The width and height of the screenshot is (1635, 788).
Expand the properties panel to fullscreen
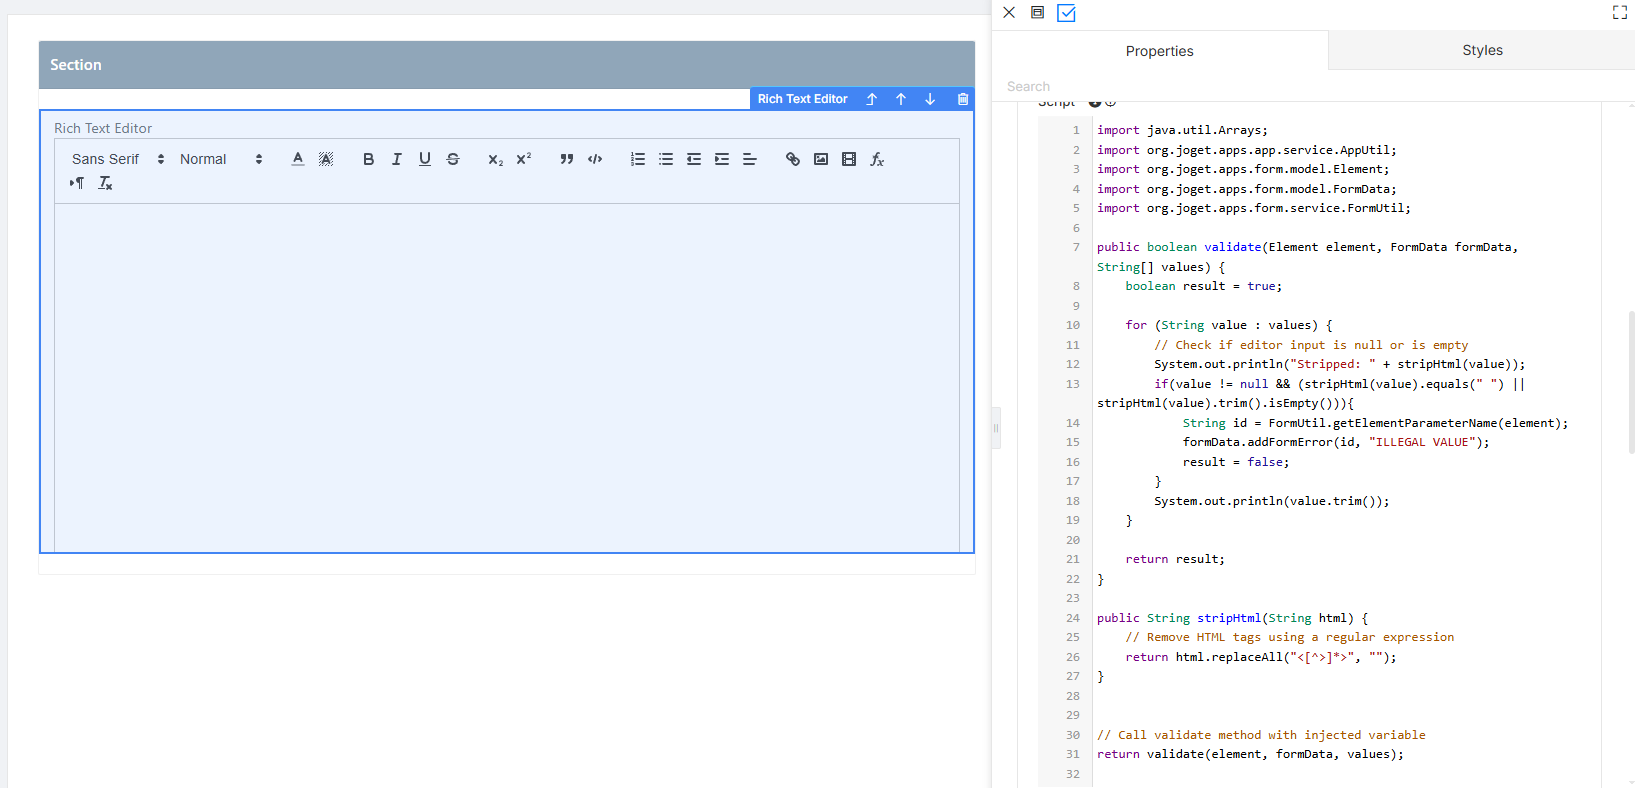[x=1620, y=12]
